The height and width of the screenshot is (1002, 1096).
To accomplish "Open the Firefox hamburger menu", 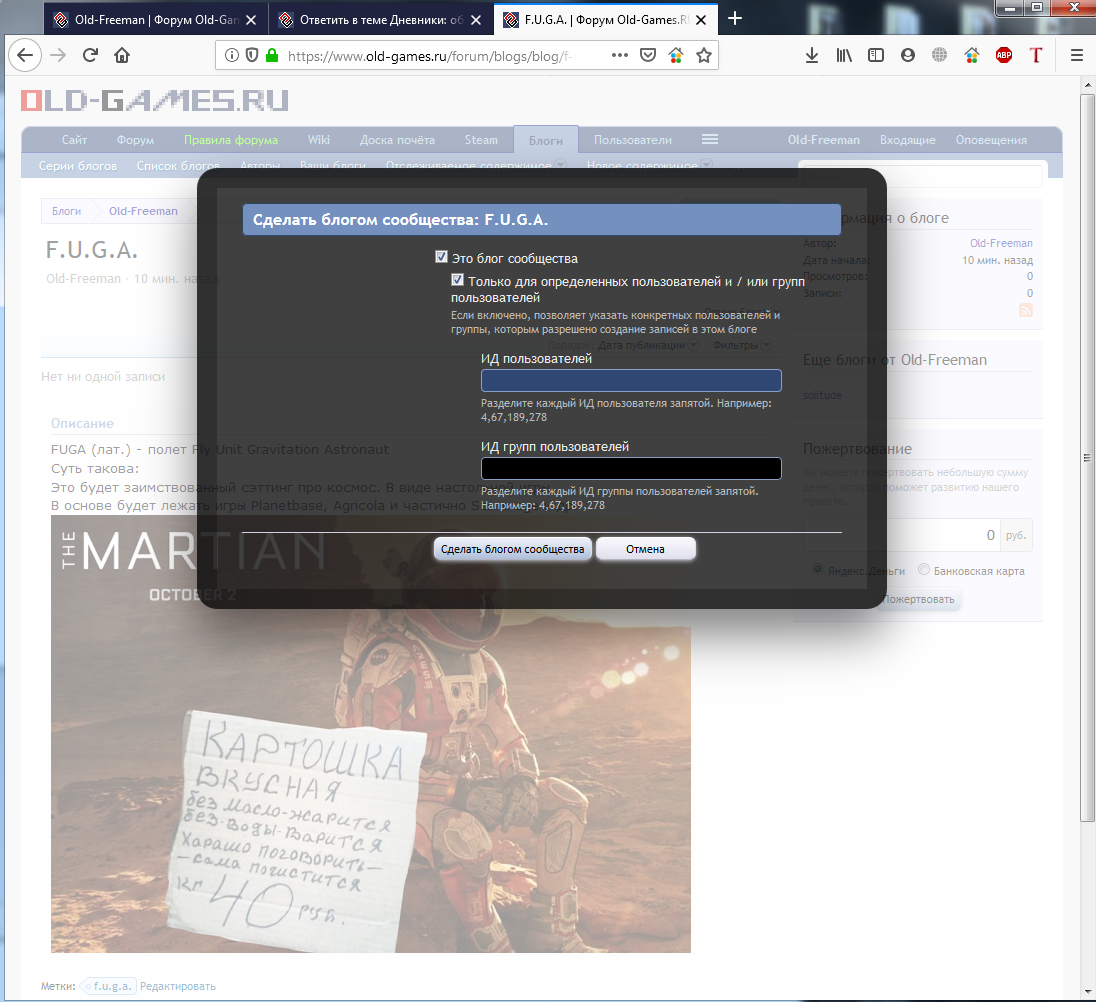I will (1076, 55).
